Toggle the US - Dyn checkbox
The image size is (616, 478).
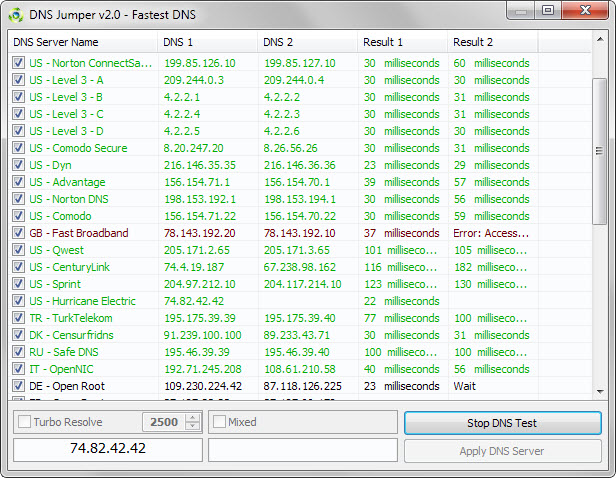[18, 165]
